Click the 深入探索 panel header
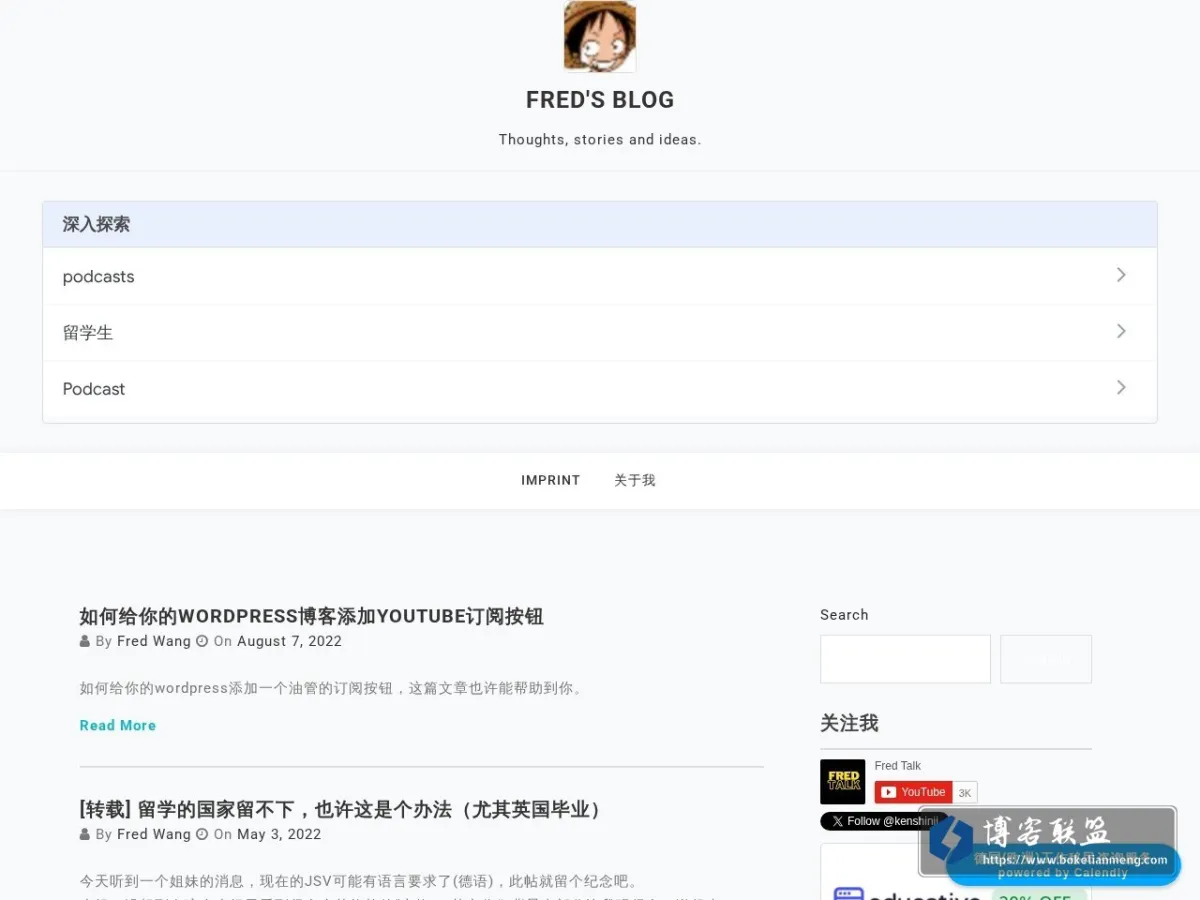The image size is (1200, 900). pyautogui.click(x=600, y=225)
